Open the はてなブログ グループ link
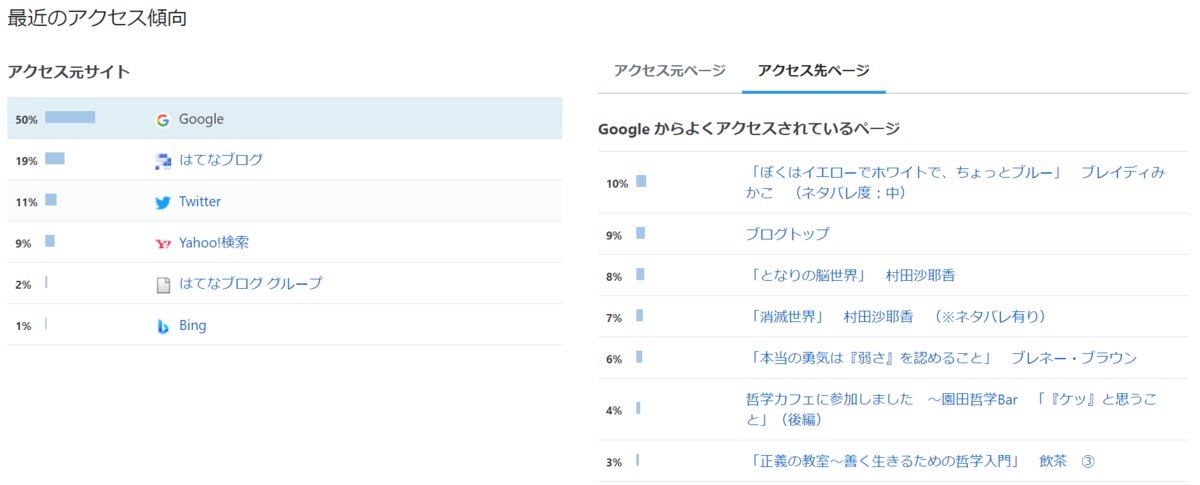 [251, 283]
